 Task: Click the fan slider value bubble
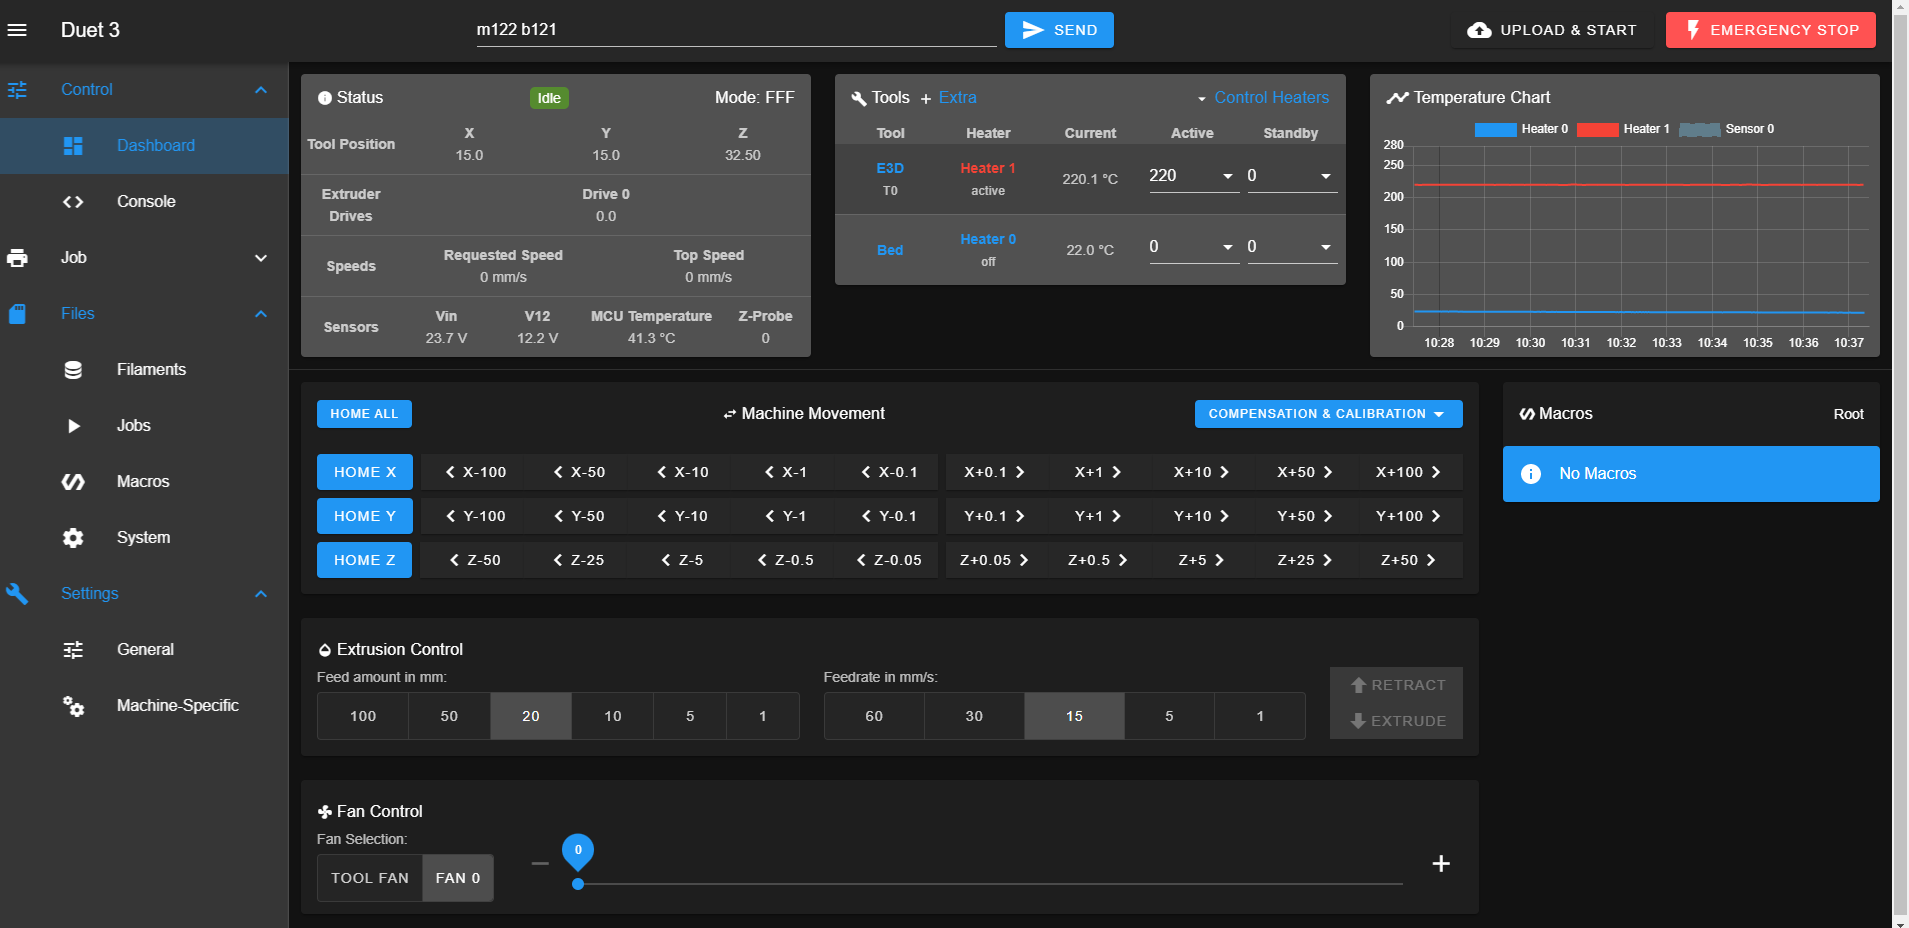(578, 851)
